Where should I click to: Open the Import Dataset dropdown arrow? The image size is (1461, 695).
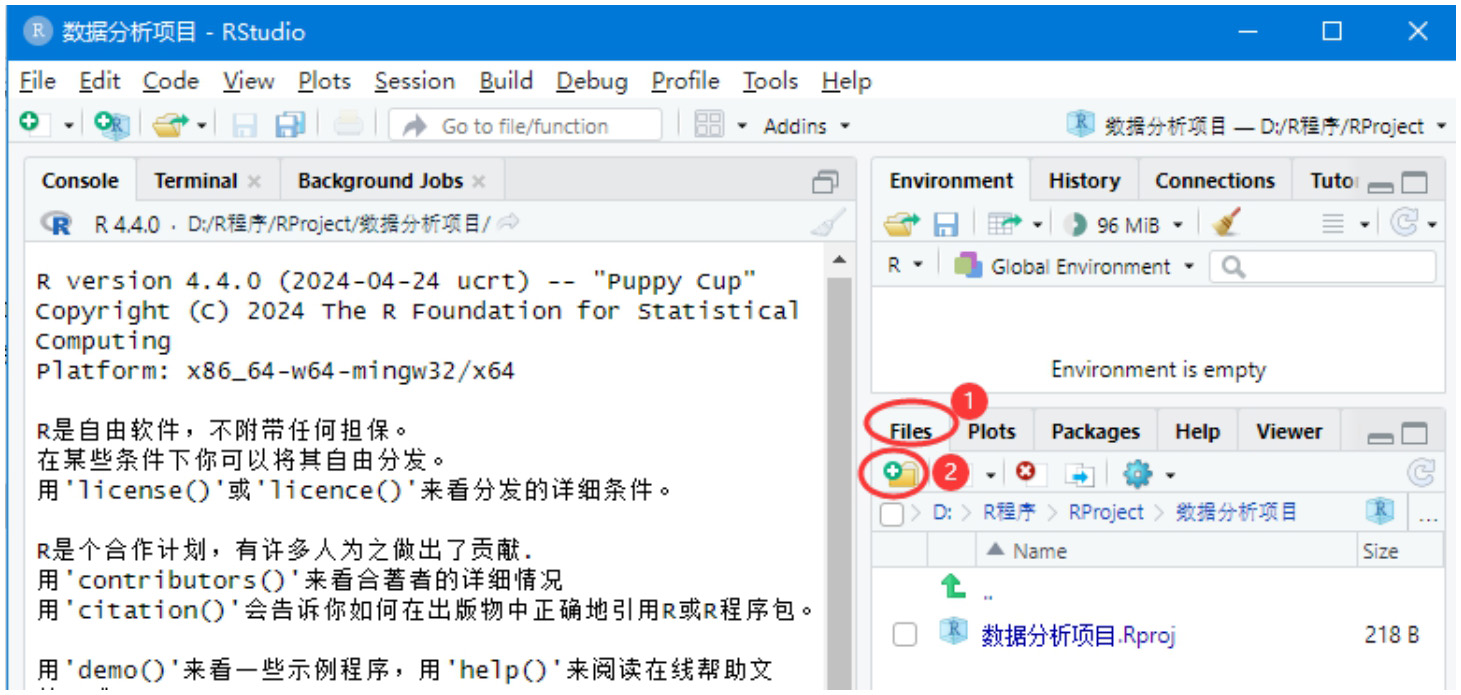click(1037, 226)
